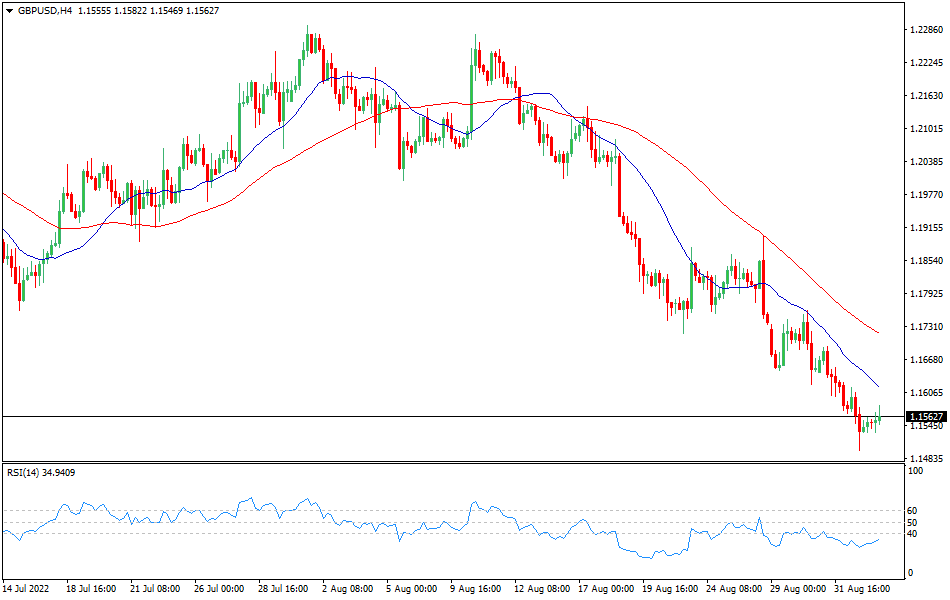Click the 1.20385 price axis label
Screen dimensions: 950x600
coord(925,162)
